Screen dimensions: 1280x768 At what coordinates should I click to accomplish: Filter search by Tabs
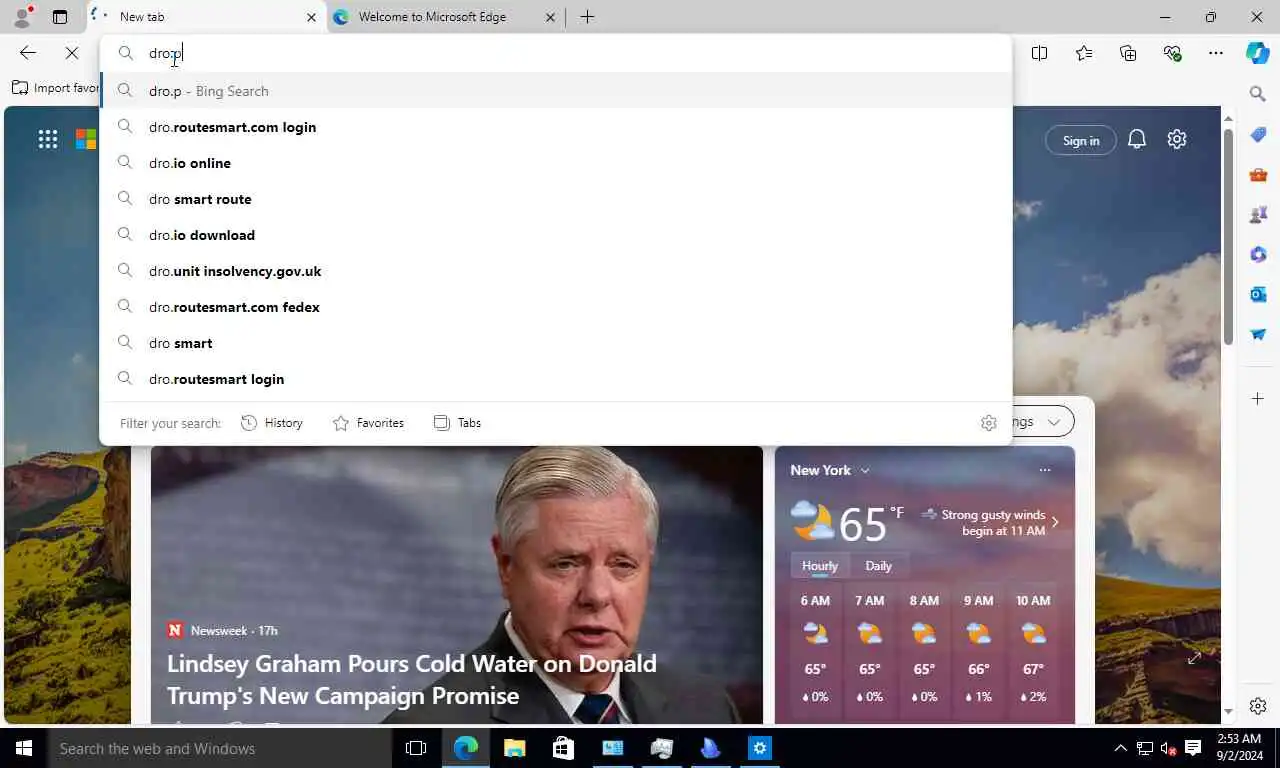457,423
